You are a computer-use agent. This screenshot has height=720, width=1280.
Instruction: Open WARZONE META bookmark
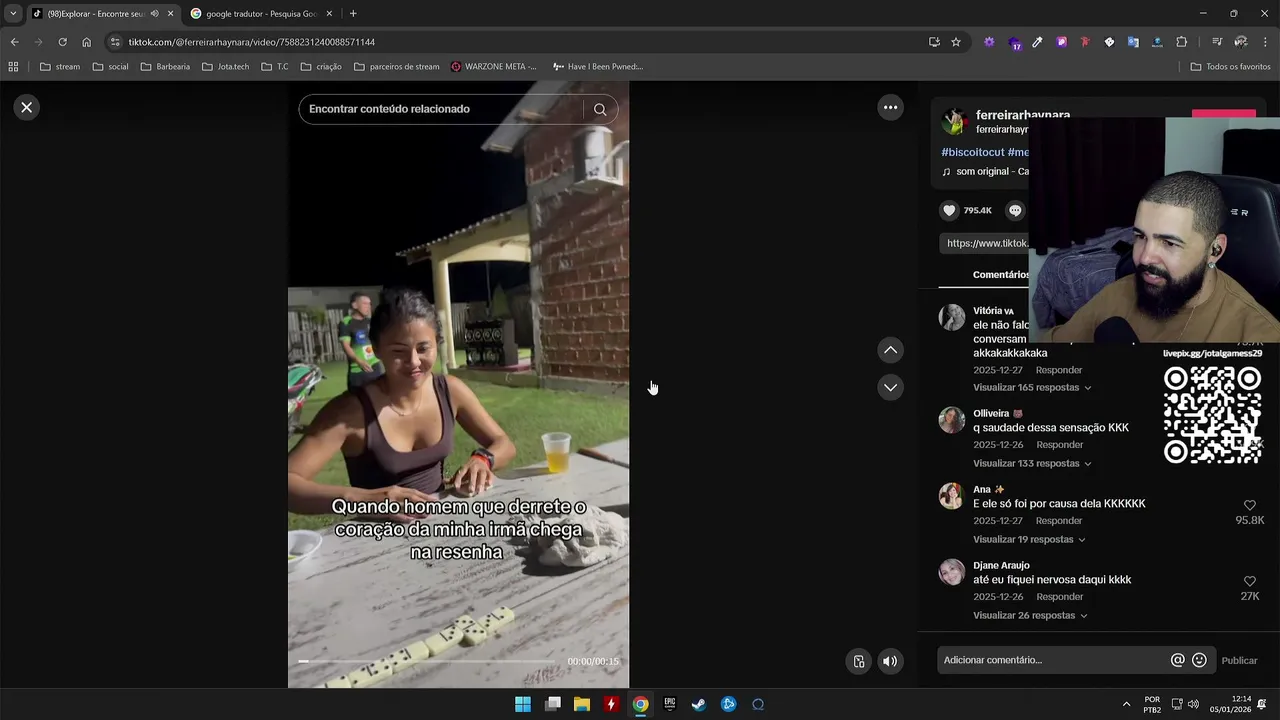point(494,67)
